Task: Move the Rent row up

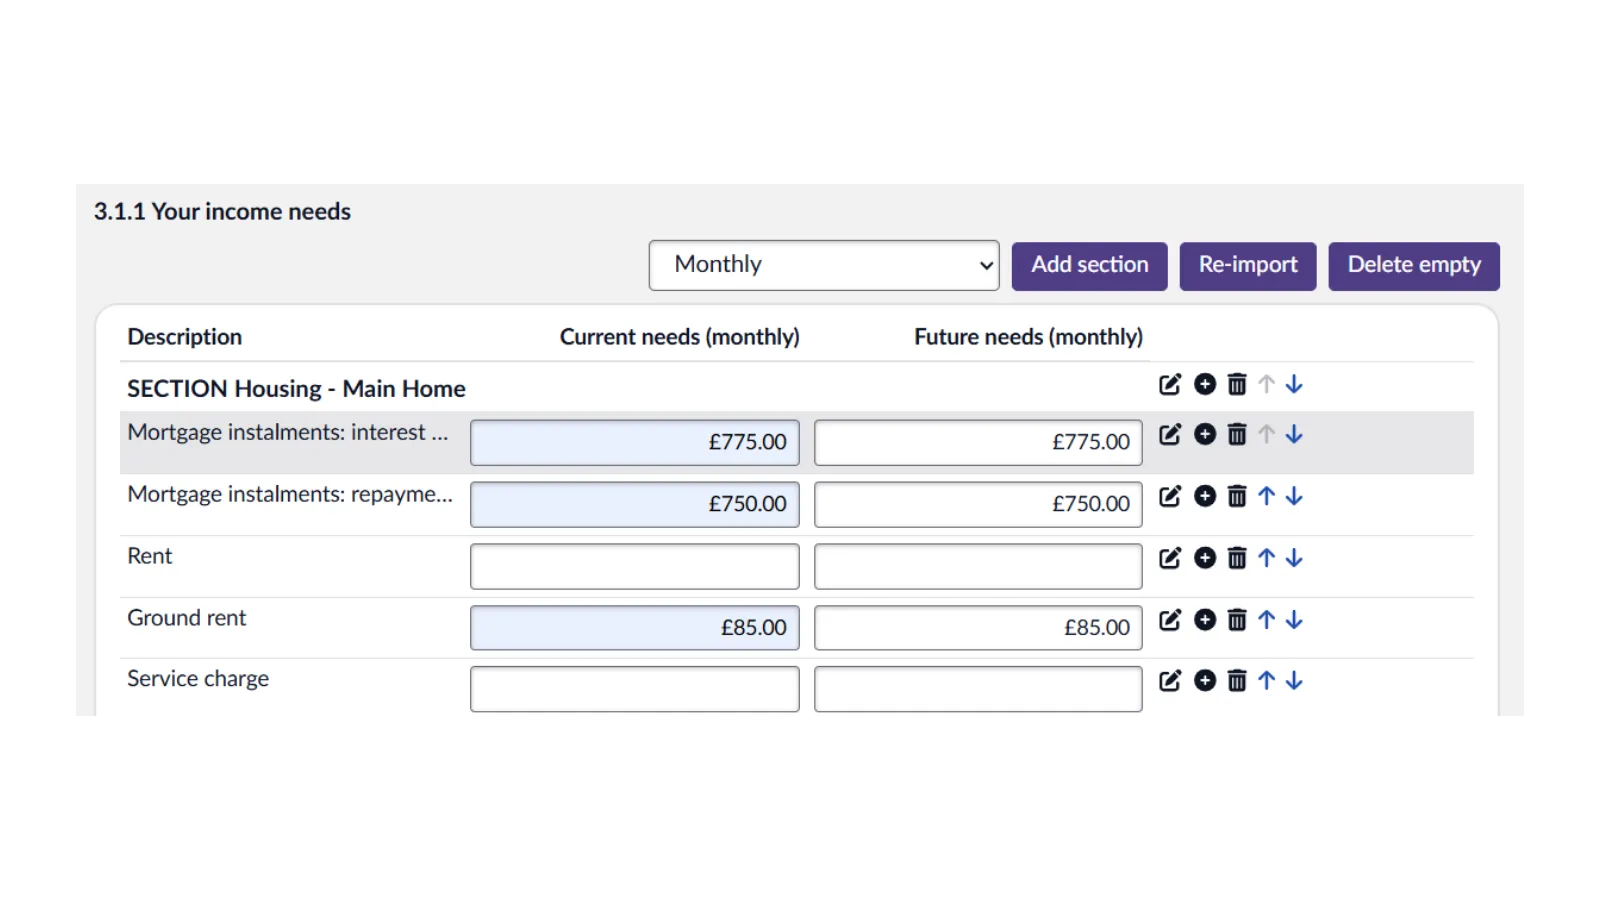Action: click(x=1266, y=558)
